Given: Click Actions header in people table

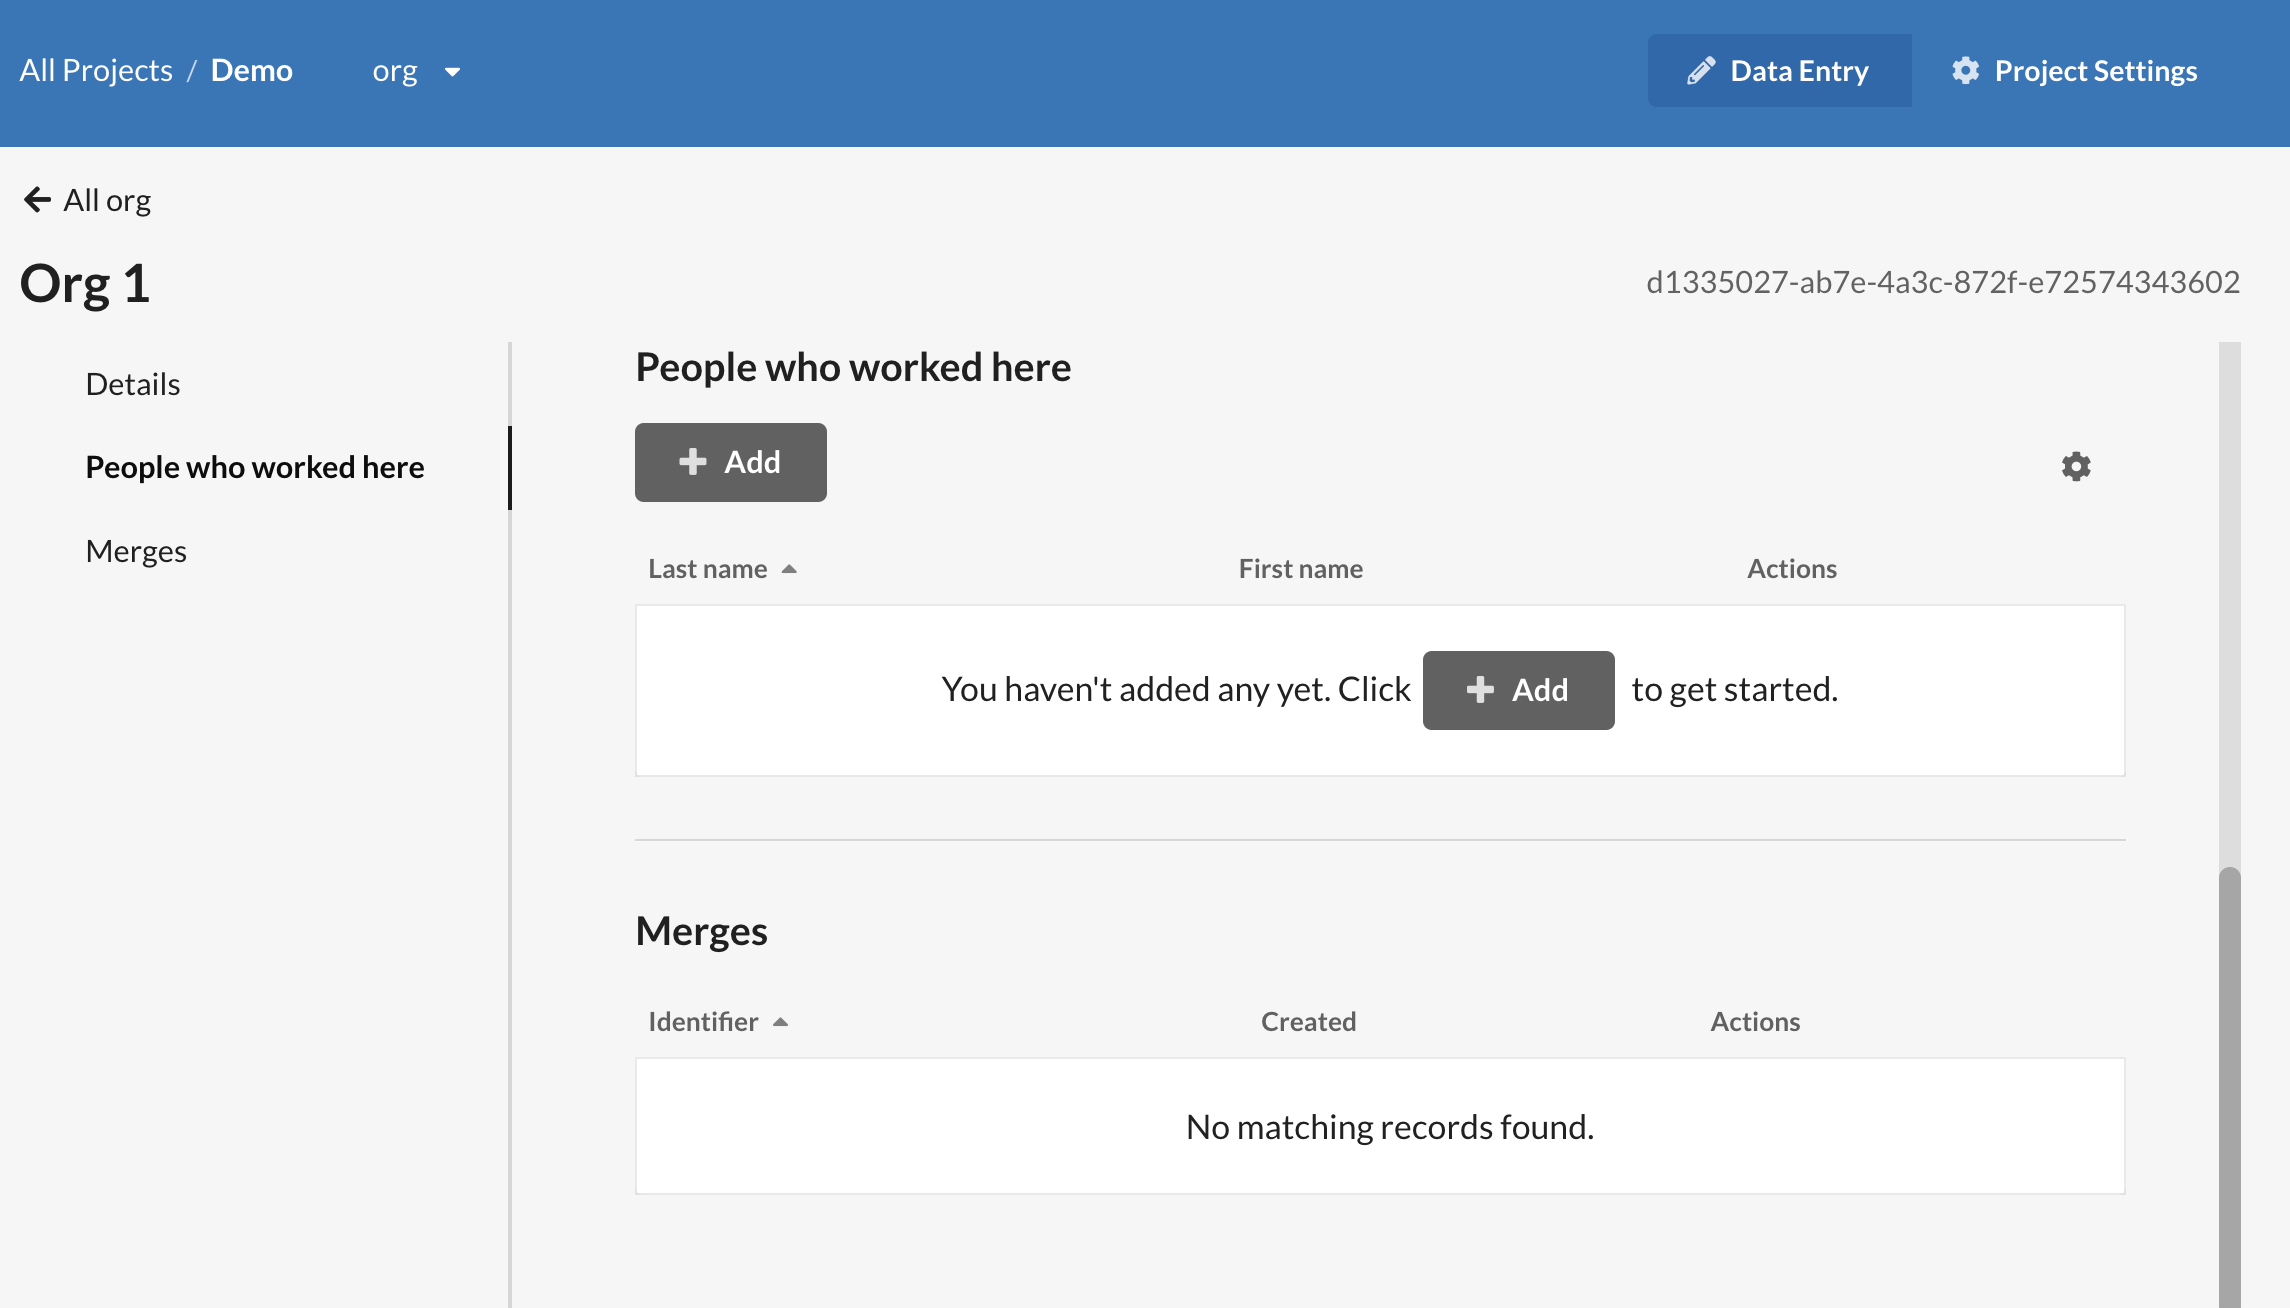Looking at the screenshot, I should (x=1792, y=569).
